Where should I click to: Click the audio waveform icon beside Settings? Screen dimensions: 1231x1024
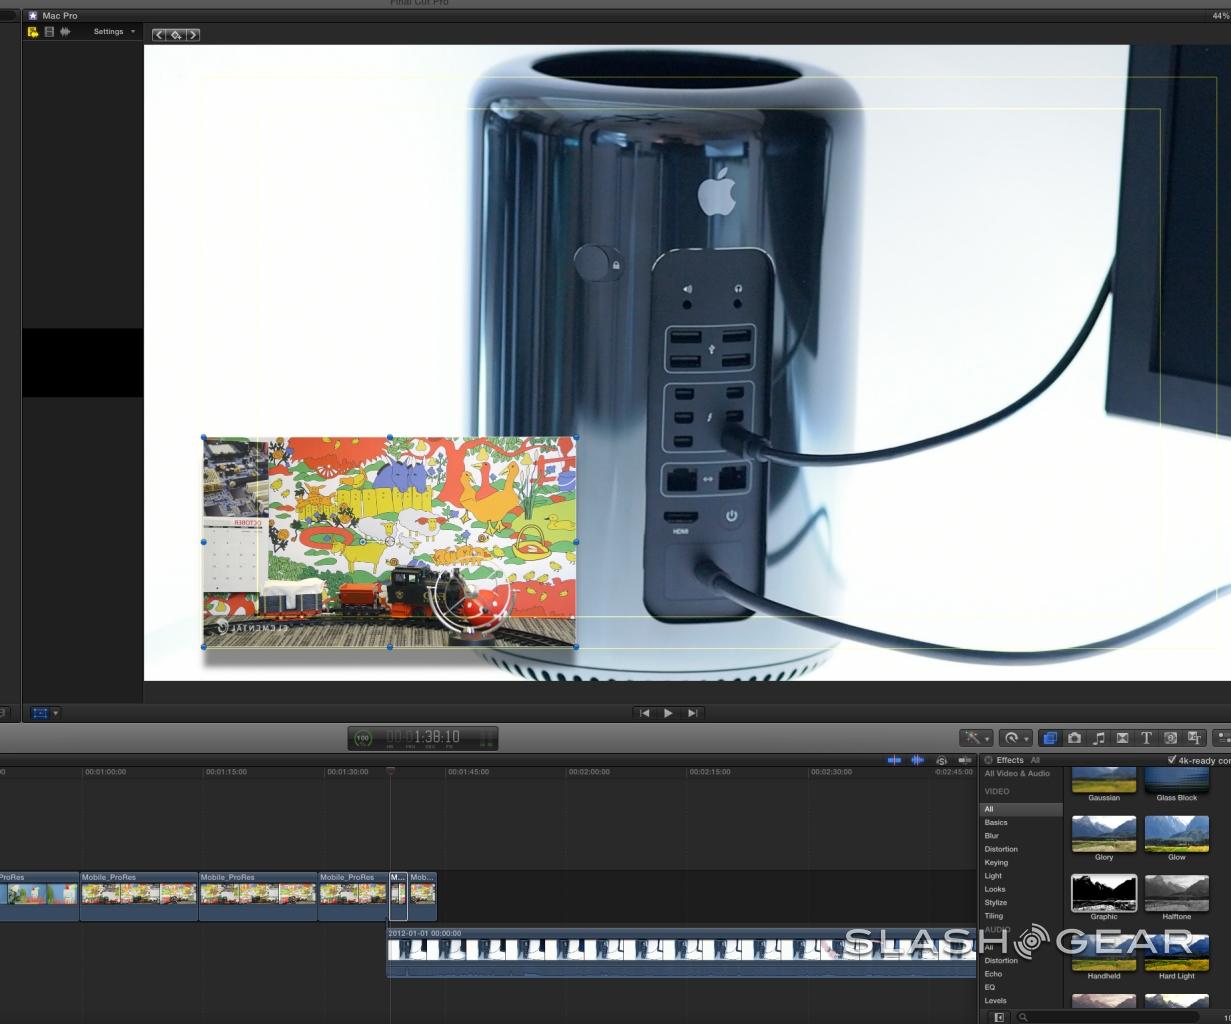coord(66,32)
